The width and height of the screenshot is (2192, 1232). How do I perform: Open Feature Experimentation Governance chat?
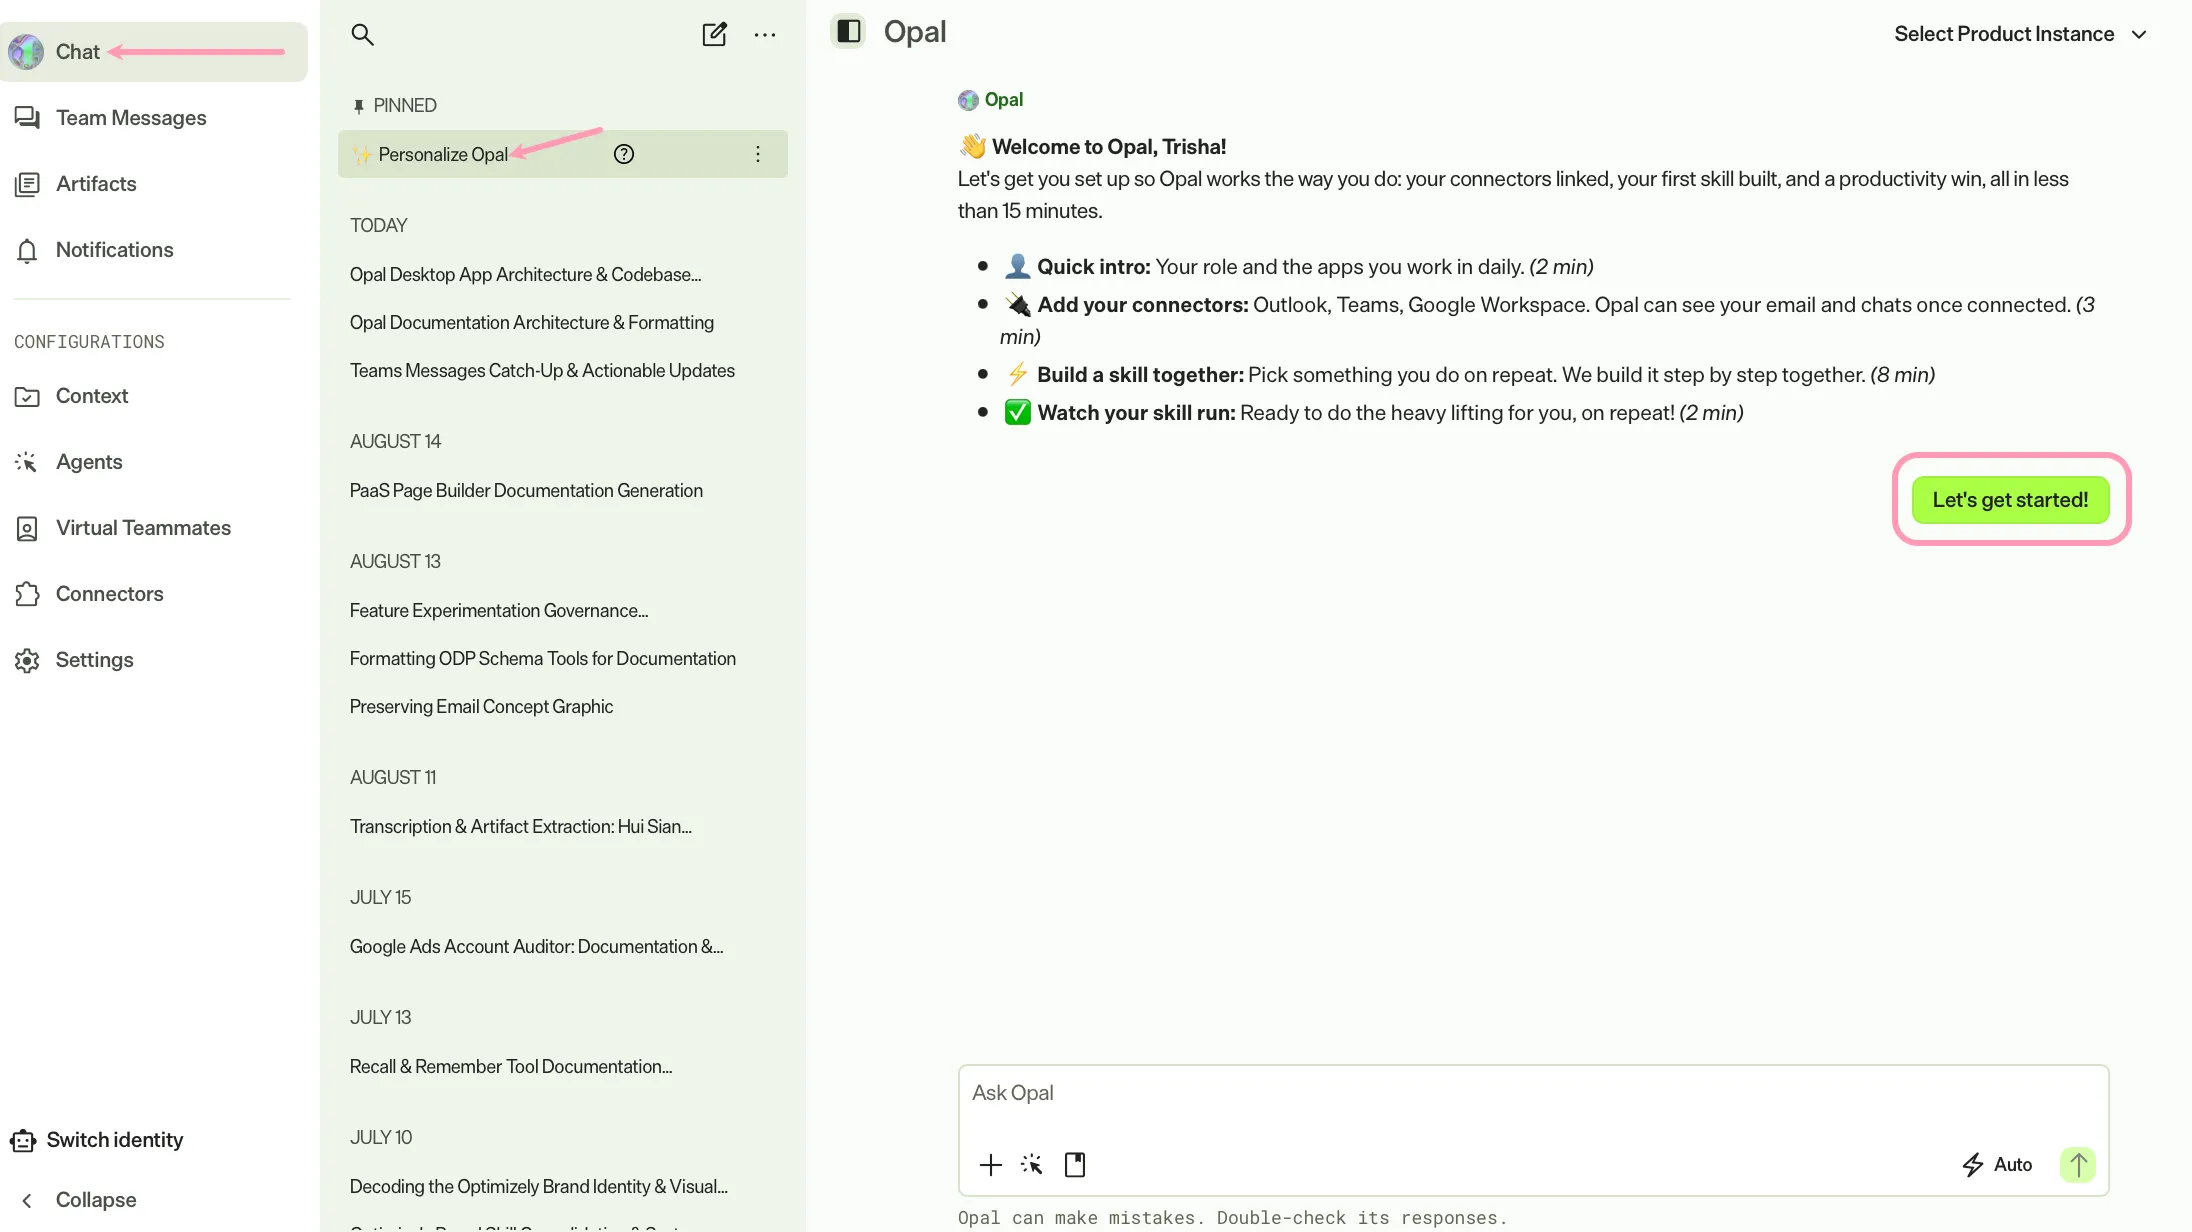[x=499, y=610]
